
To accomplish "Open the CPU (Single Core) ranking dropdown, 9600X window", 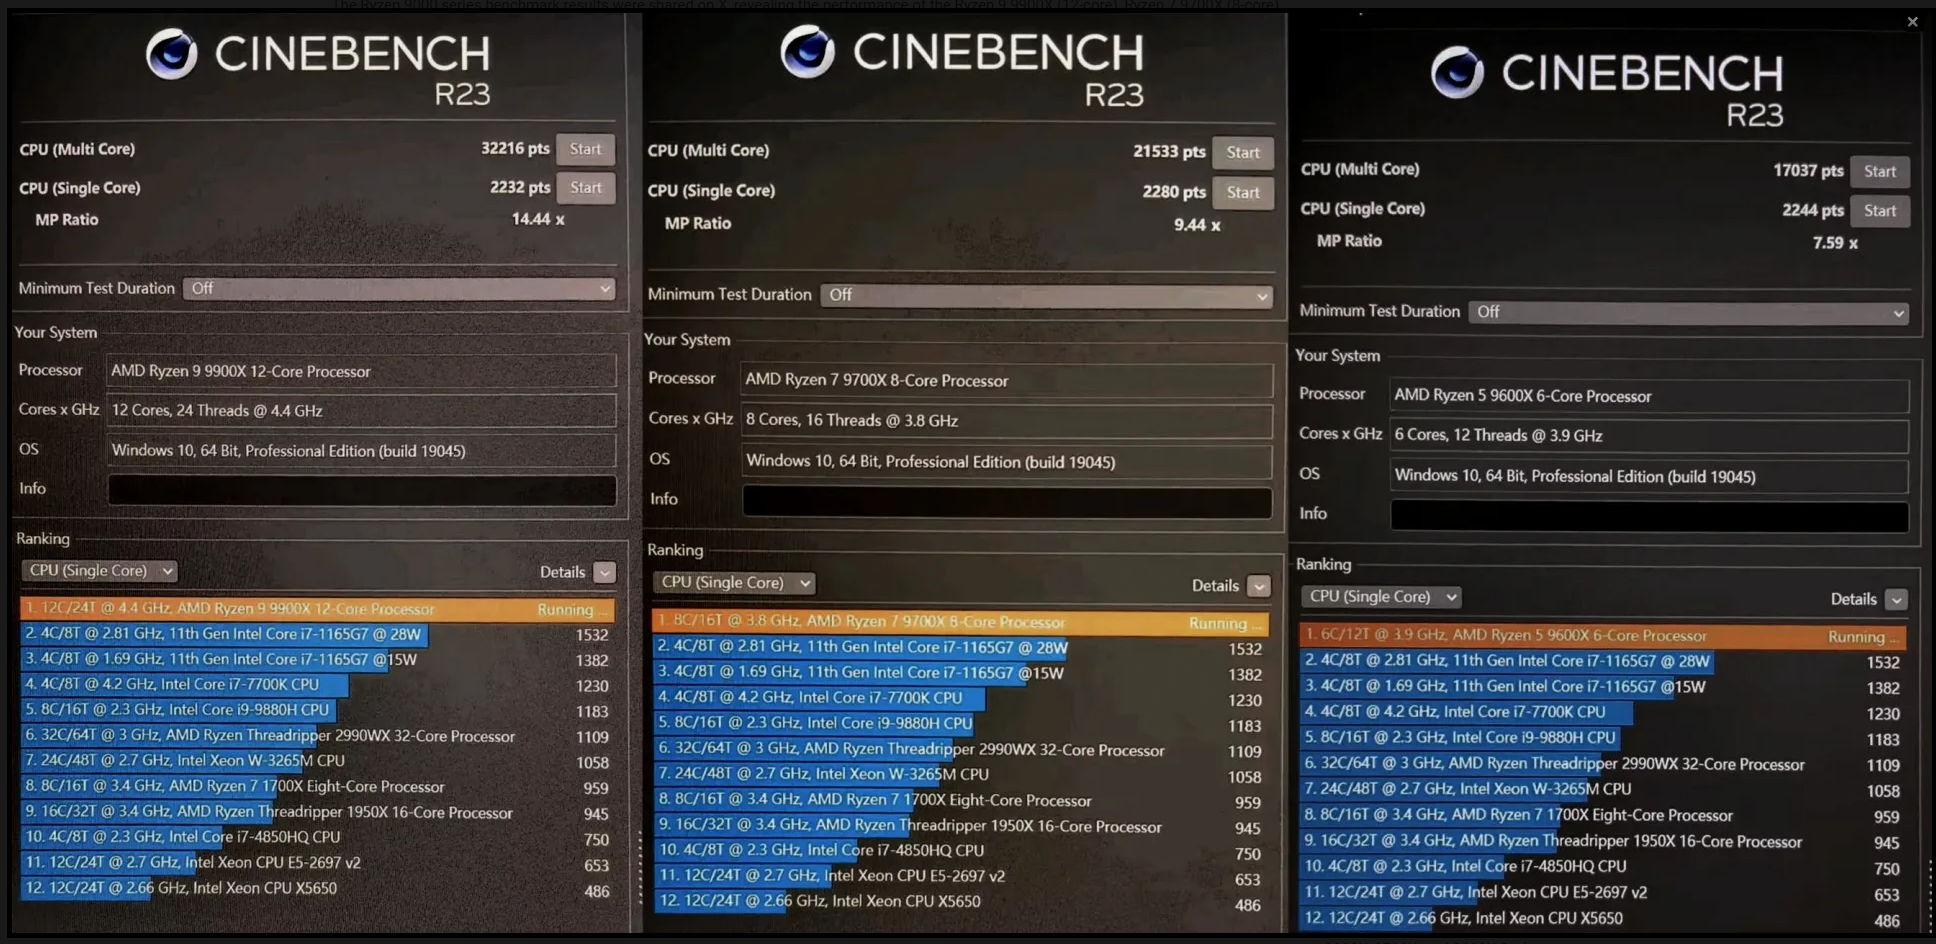I will pyautogui.click(x=1381, y=596).
